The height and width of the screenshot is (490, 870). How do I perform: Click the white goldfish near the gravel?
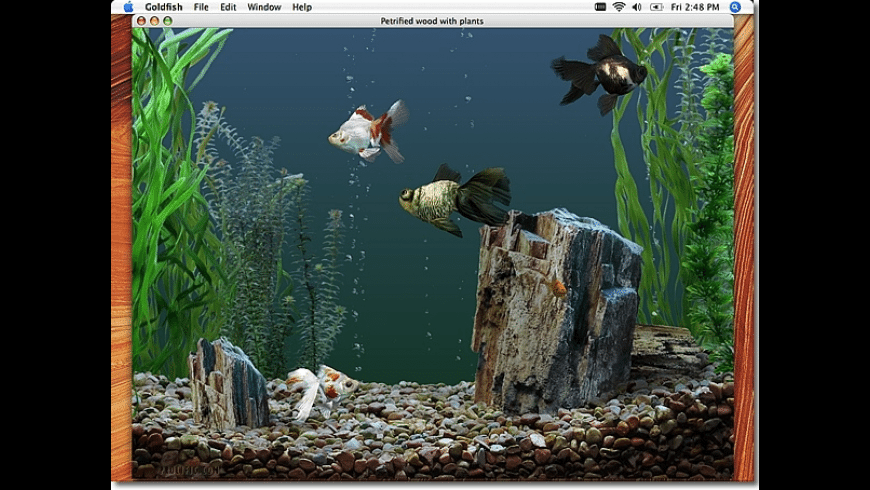[321, 391]
